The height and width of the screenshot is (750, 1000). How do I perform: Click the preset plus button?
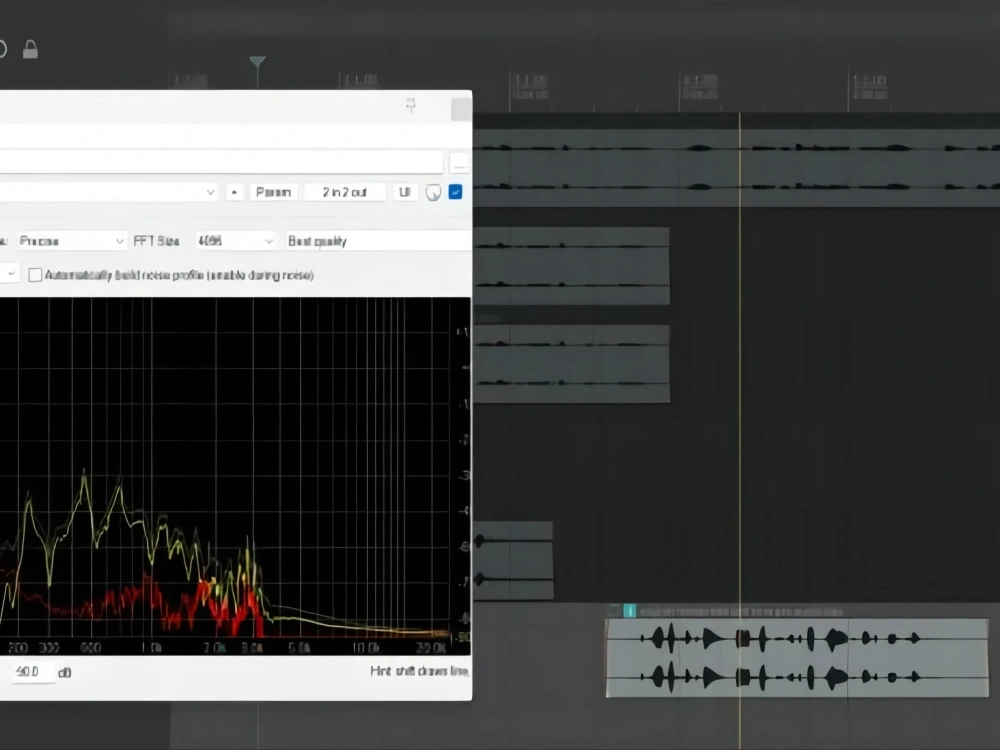[x=235, y=192]
